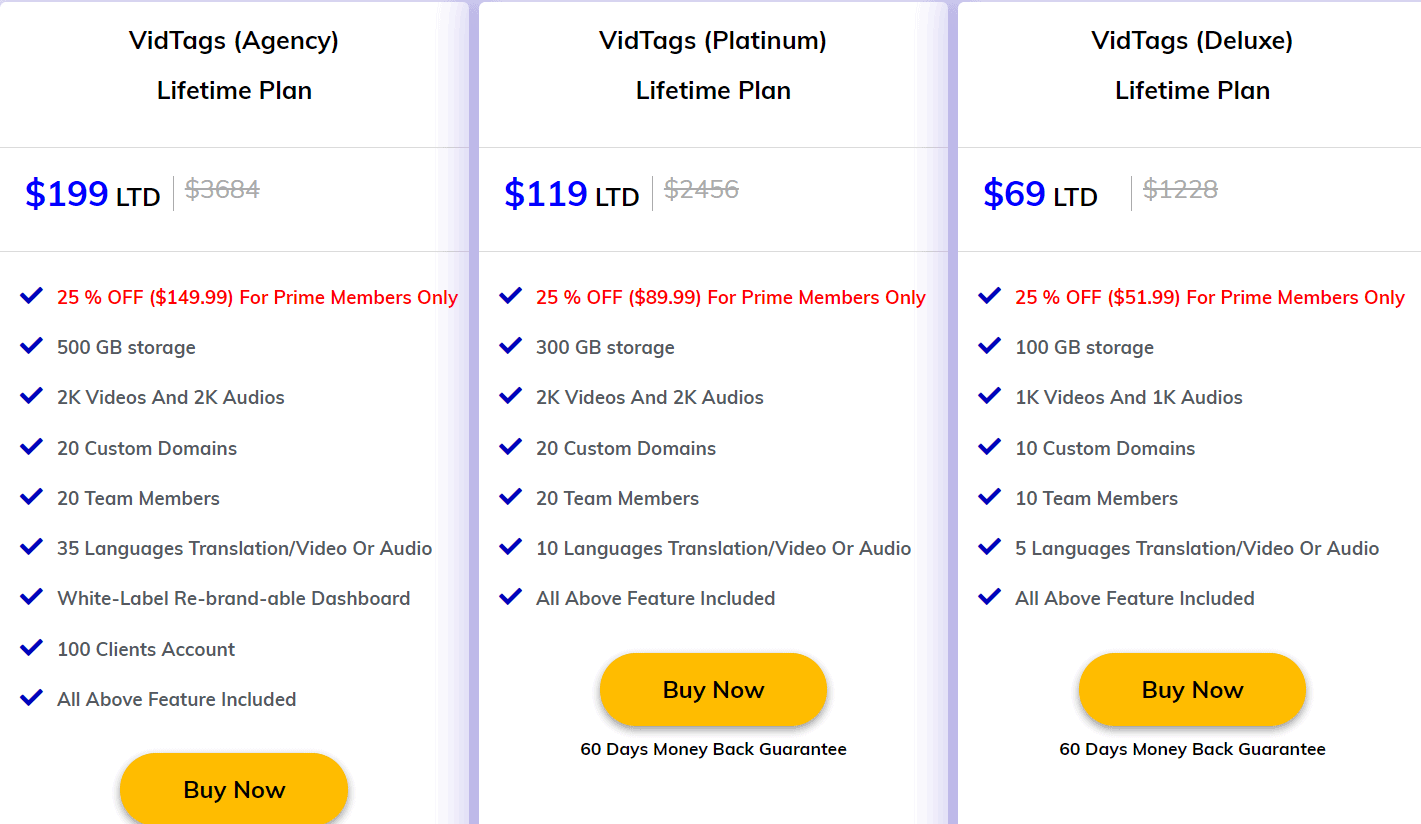The image size is (1421, 824).
Task: Click Buy Now on the Deluxe plan
Action: tap(1191, 689)
